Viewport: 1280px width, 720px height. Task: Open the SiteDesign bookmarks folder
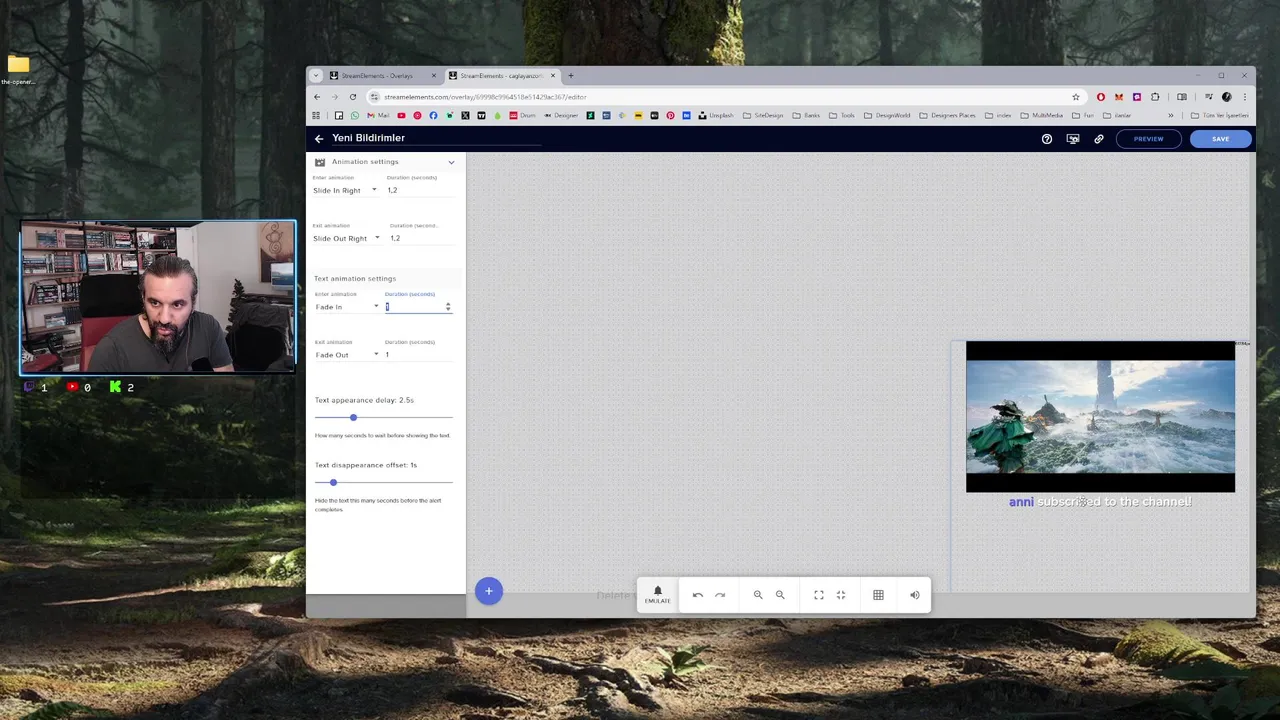coord(763,116)
